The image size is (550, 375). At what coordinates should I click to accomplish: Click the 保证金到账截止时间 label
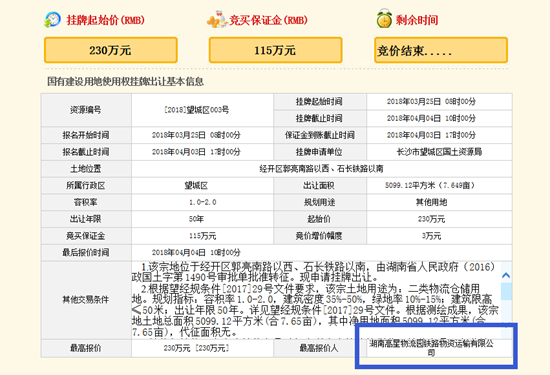point(320,135)
